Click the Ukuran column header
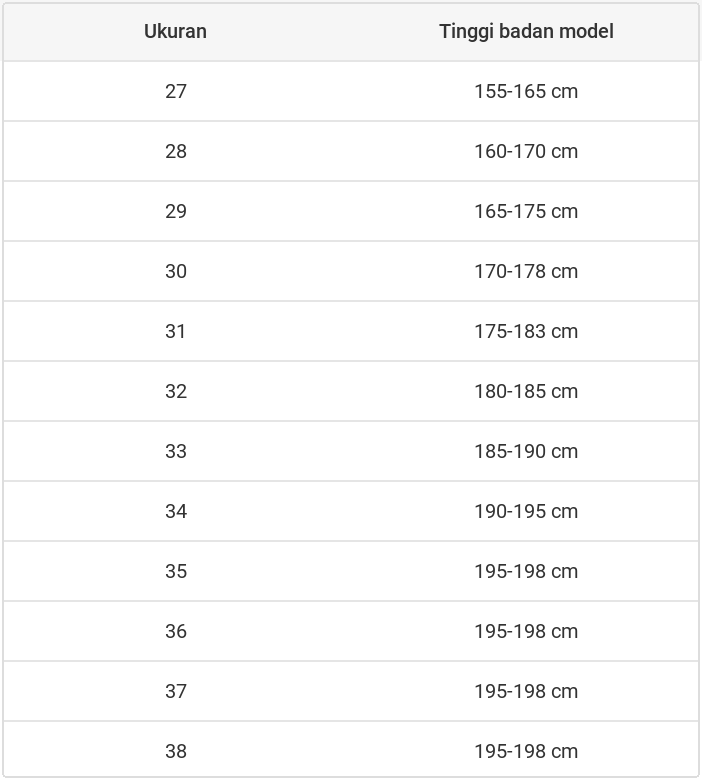Screen dimensions: 702x780 pos(175,31)
